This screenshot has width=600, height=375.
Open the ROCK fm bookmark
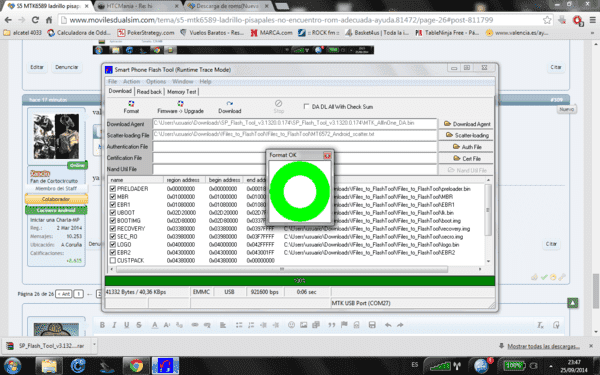[x=319, y=33]
